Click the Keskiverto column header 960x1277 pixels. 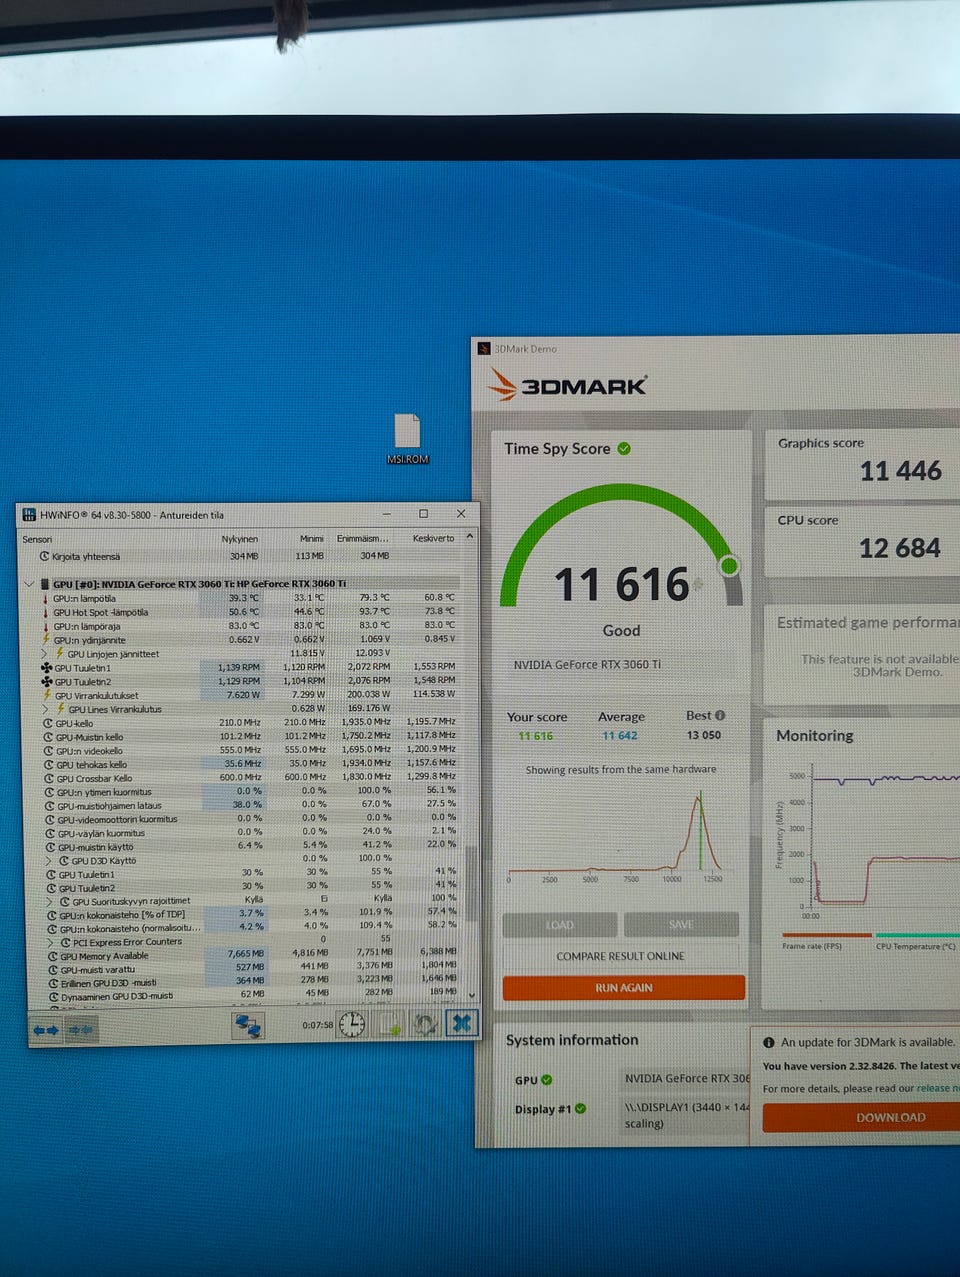point(433,538)
